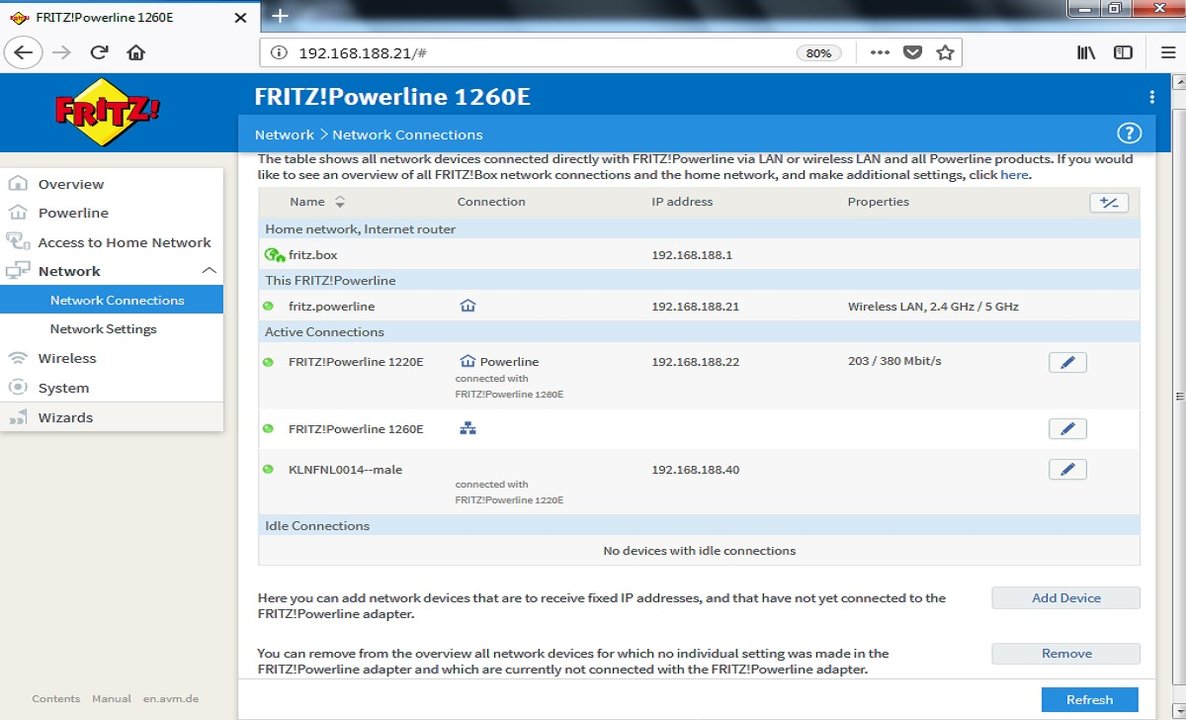The width and height of the screenshot is (1186, 720).
Task: Open the Firefox library icon
Action: [x=1086, y=53]
